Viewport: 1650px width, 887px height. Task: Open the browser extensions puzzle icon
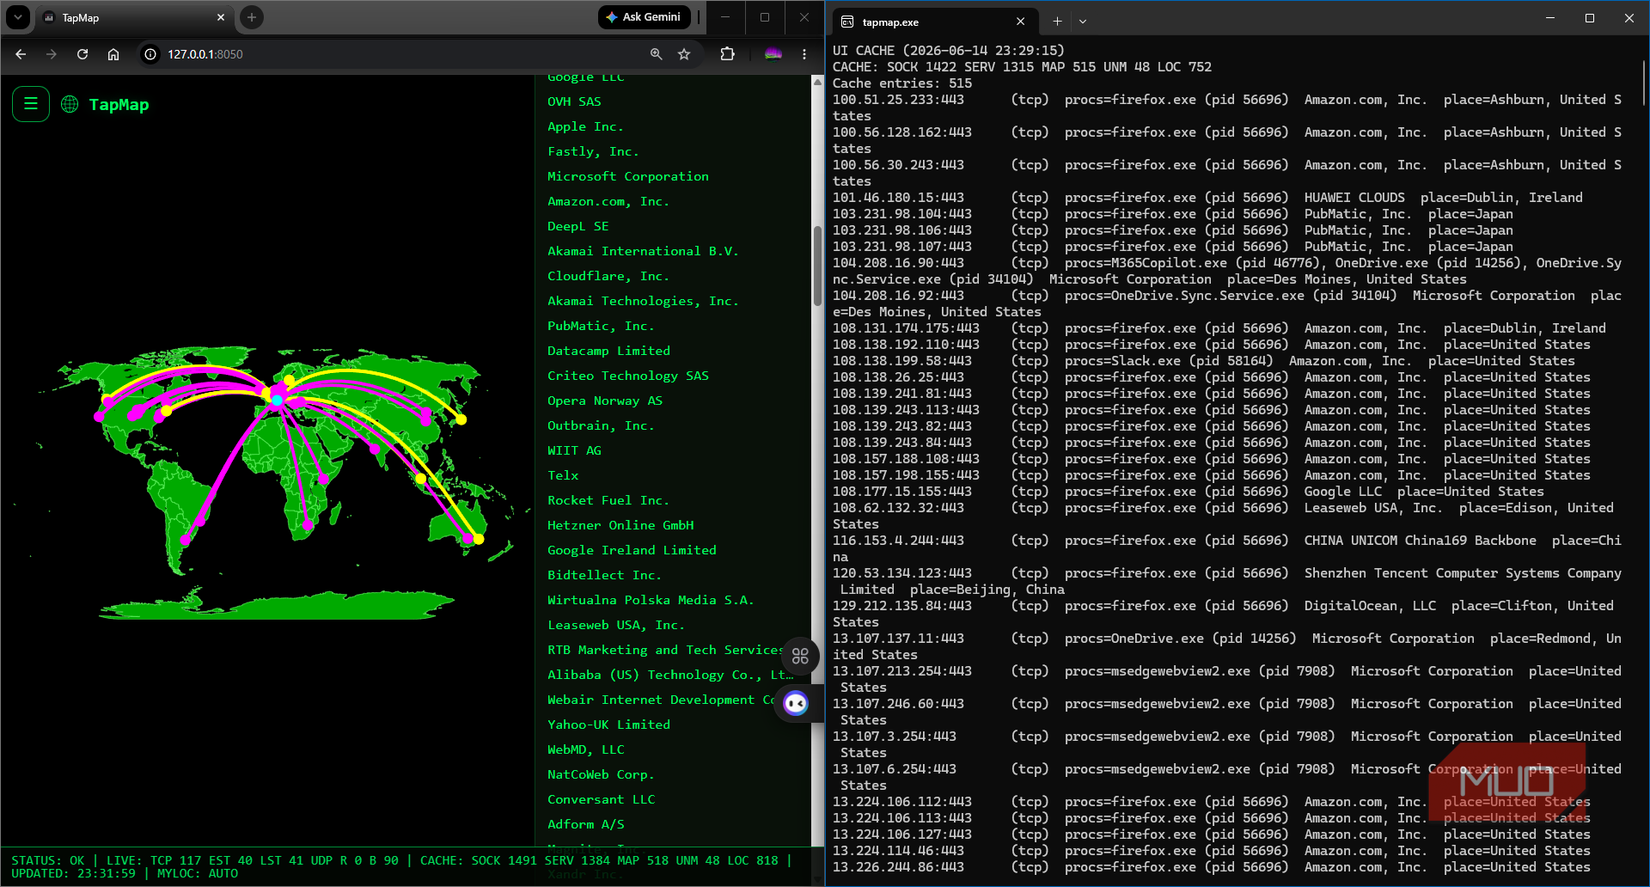click(727, 54)
